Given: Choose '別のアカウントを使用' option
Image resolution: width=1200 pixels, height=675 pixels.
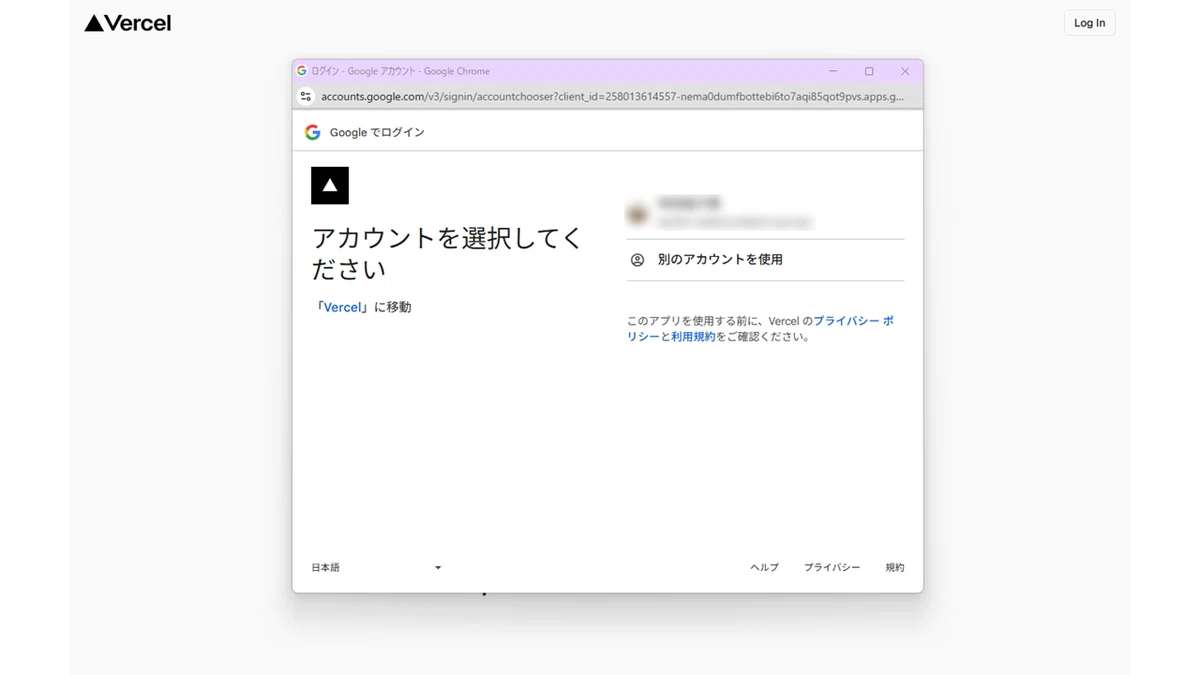Looking at the screenshot, I should point(765,260).
